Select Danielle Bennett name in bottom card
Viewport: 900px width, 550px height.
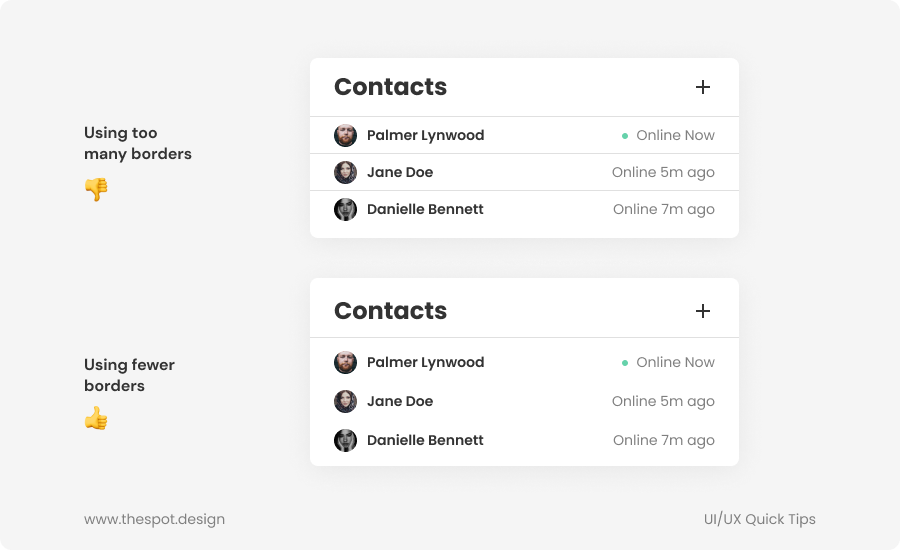pyautogui.click(x=425, y=440)
